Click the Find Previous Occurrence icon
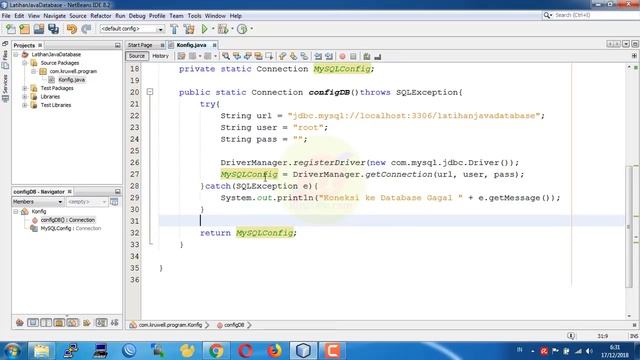Viewport: 640px width, 360px height. point(237,56)
